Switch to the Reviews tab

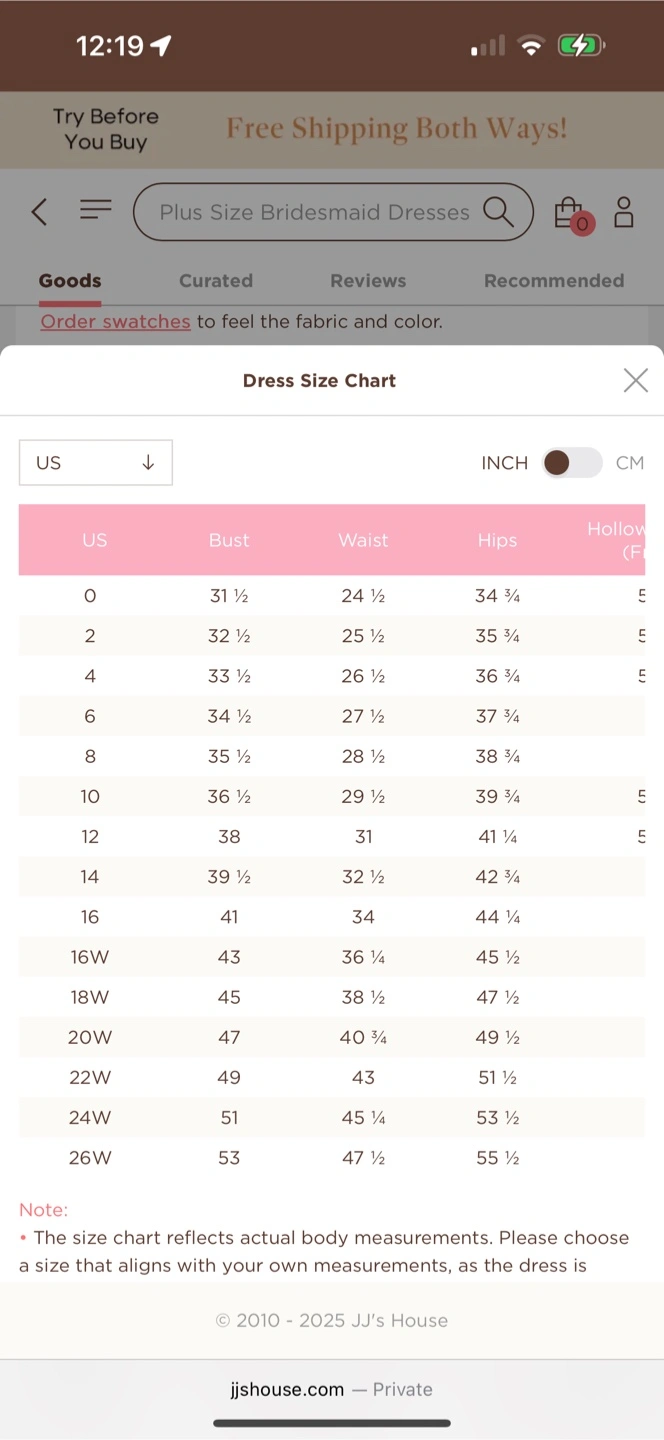pyautogui.click(x=368, y=281)
